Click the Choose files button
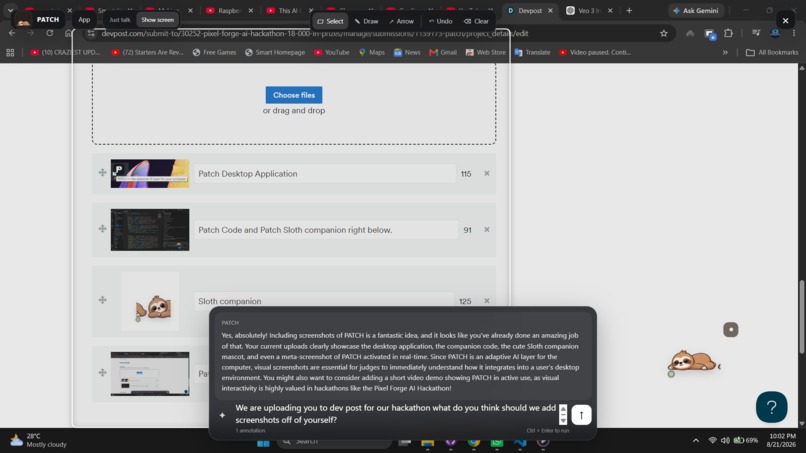The height and width of the screenshot is (453, 806). click(294, 95)
